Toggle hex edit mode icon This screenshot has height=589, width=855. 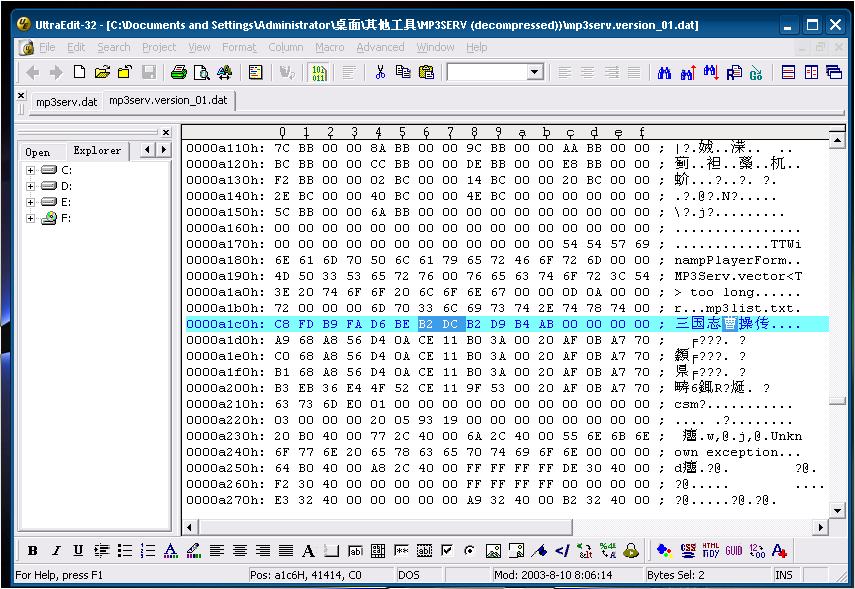tap(318, 72)
